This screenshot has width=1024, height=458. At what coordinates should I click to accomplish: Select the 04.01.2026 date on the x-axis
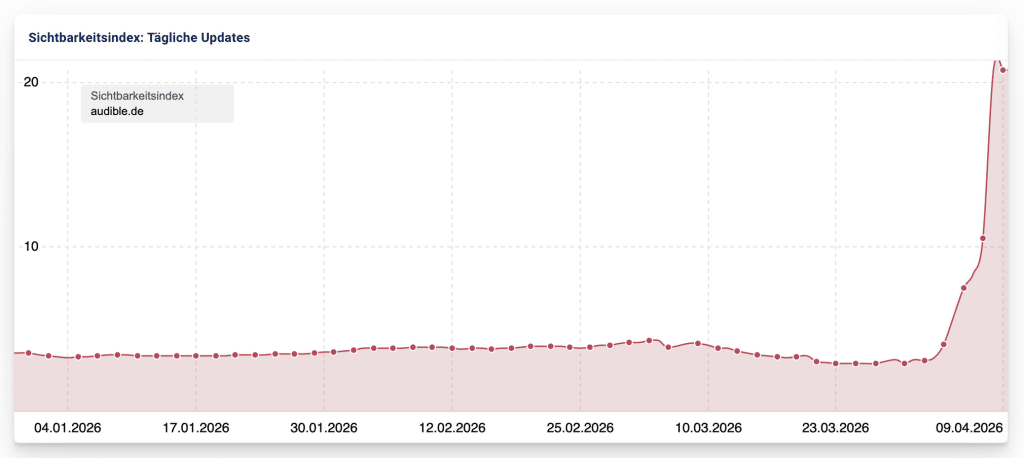[68, 427]
